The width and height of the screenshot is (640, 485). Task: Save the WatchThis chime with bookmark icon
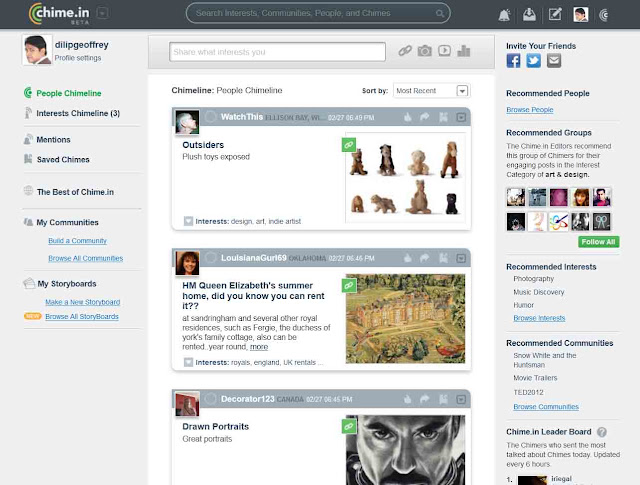[443, 118]
